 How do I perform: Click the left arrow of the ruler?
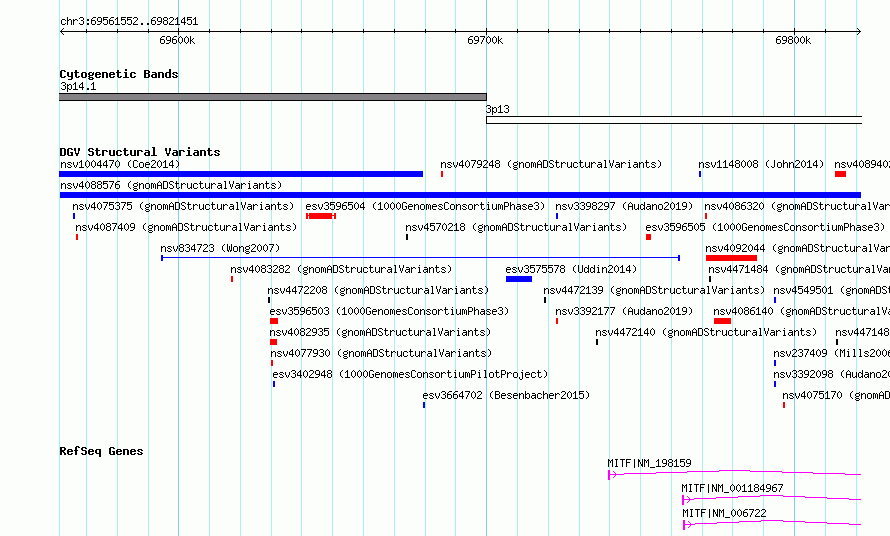tap(62, 31)
